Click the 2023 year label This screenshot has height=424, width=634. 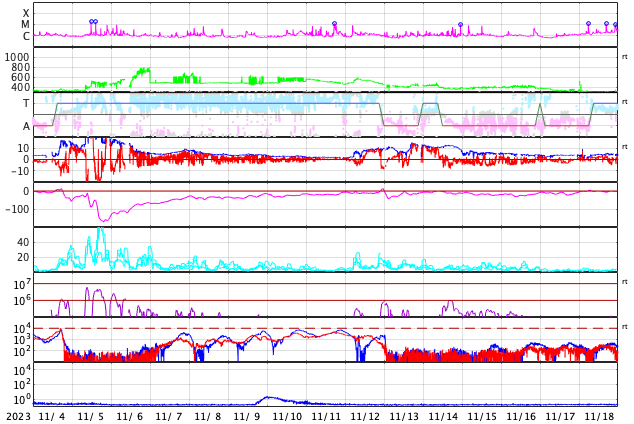[18, 416]
